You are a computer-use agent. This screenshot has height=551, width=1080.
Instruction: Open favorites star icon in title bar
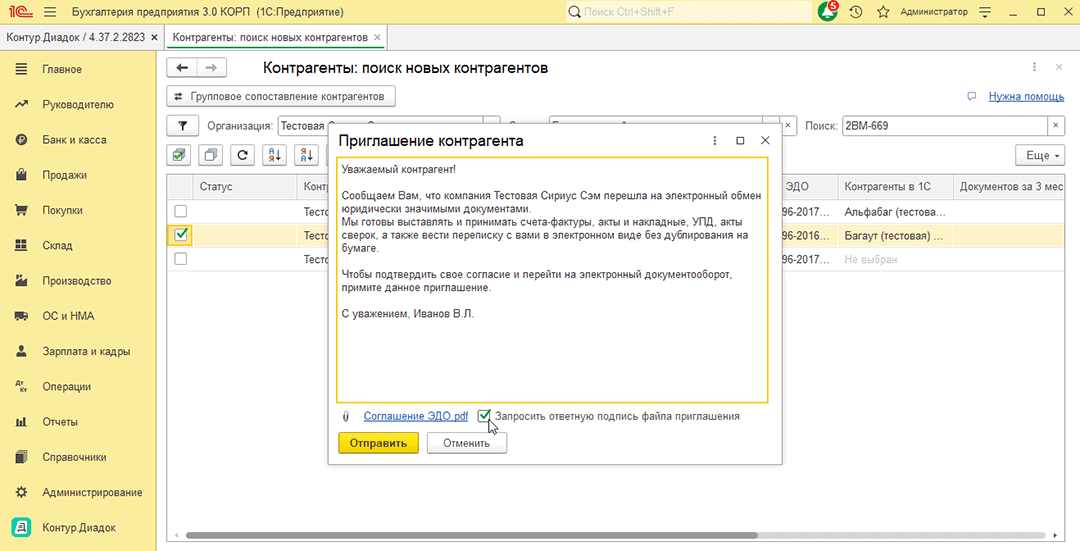coord(883,12)
